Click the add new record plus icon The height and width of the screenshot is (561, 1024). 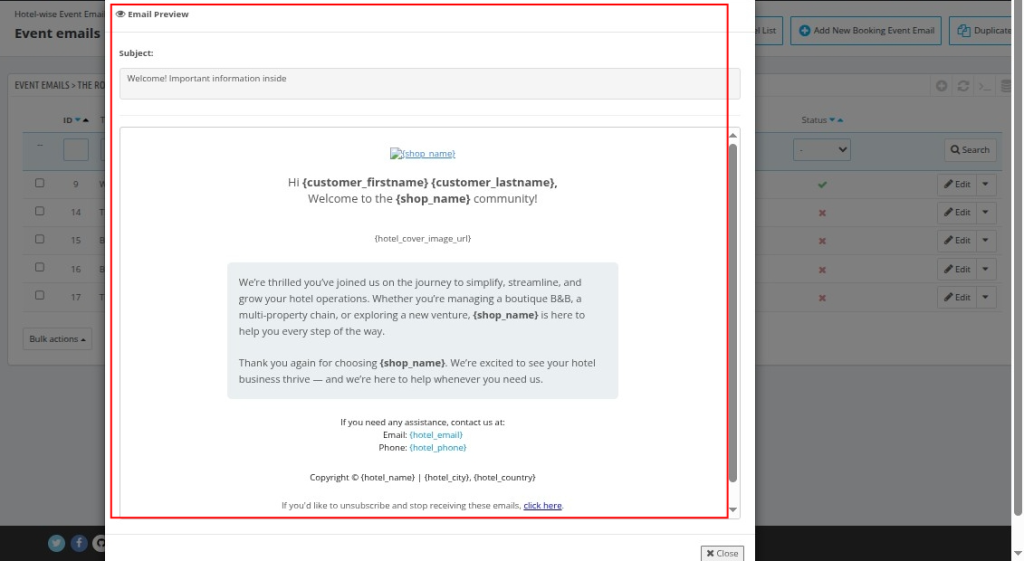pyautogui.click(x=942, y=86)
